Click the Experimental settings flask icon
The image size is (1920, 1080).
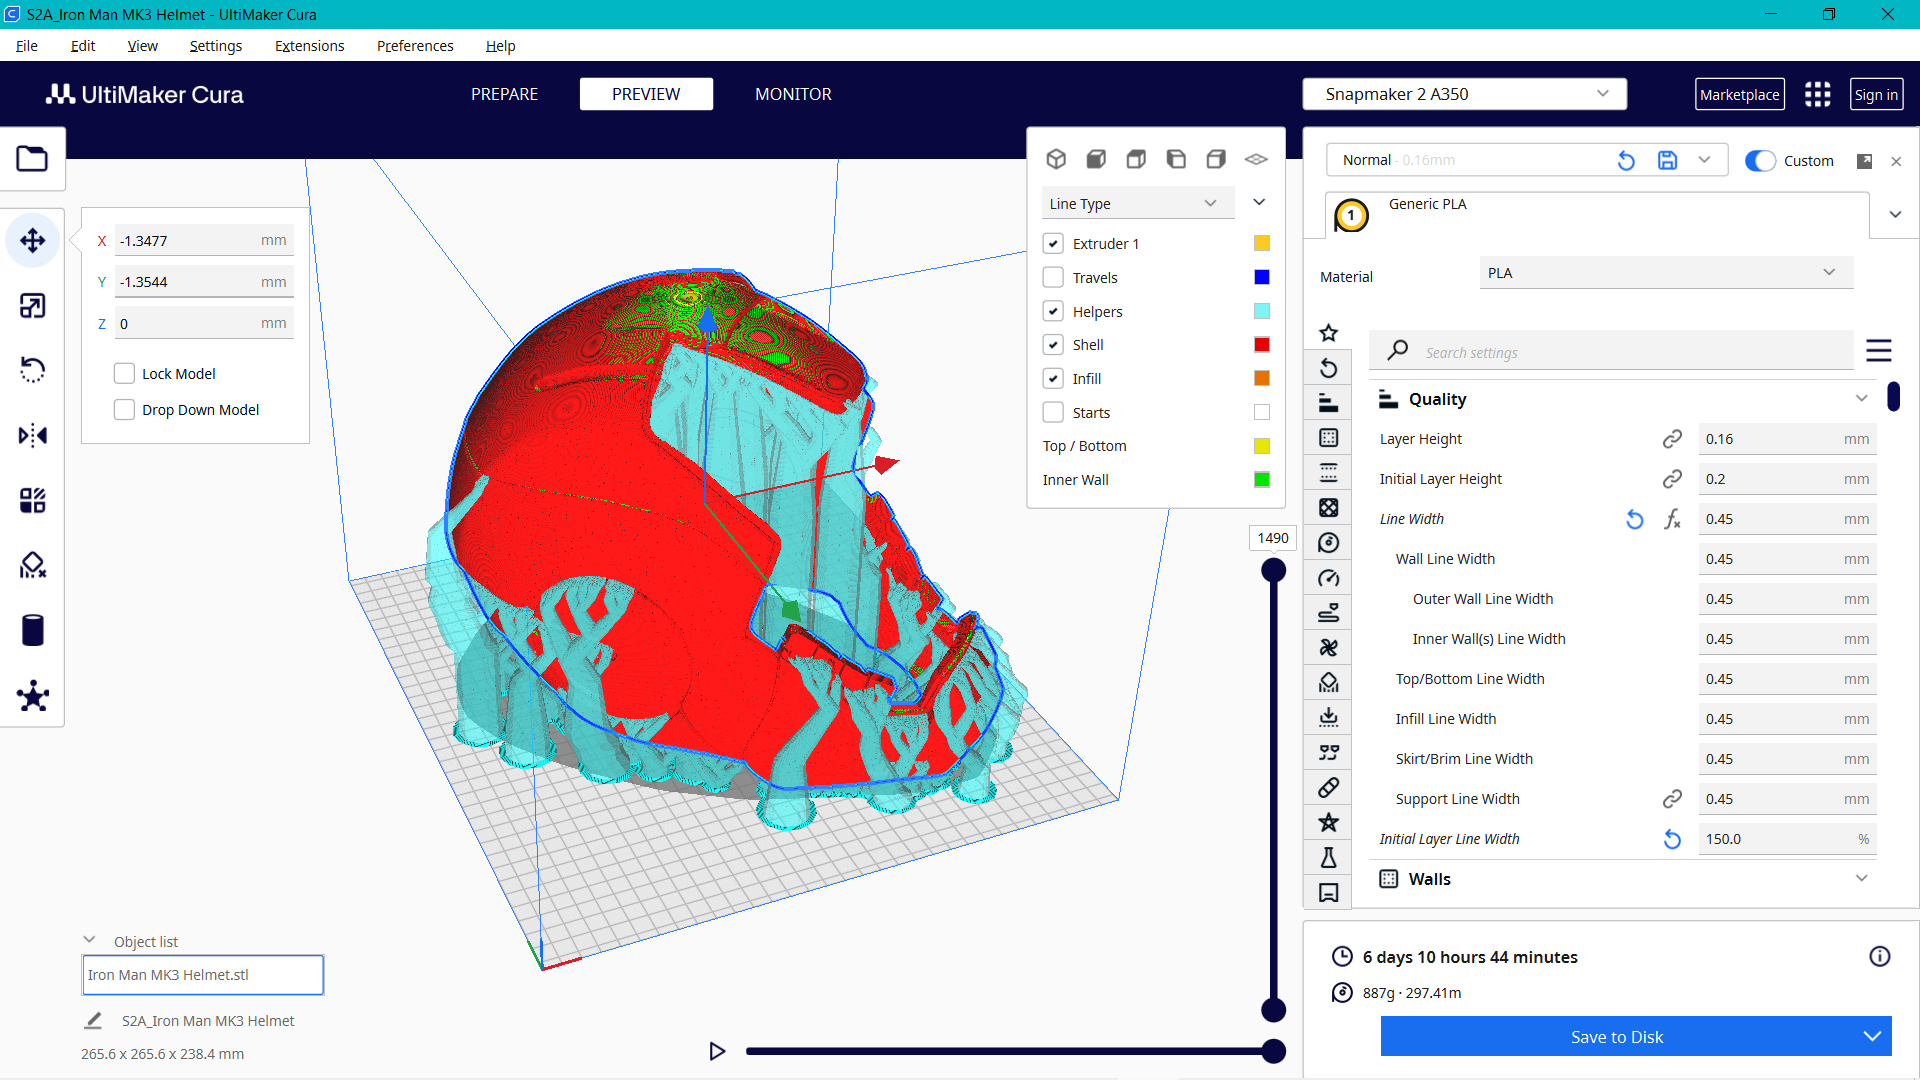coord(1328,857)
